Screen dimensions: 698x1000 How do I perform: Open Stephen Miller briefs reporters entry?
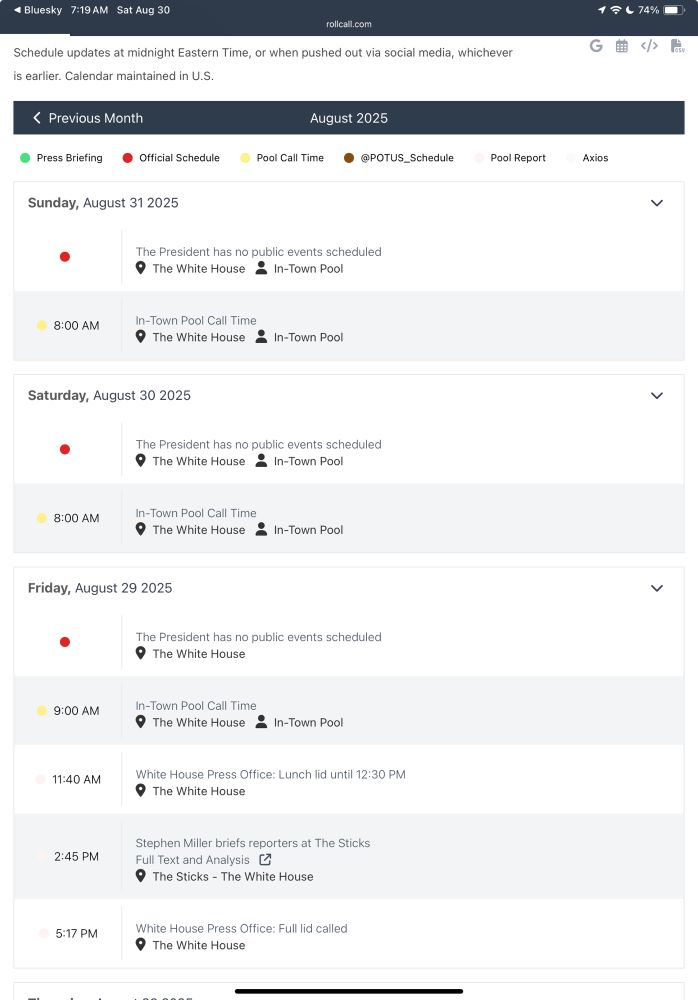click(x=253, y=843)
